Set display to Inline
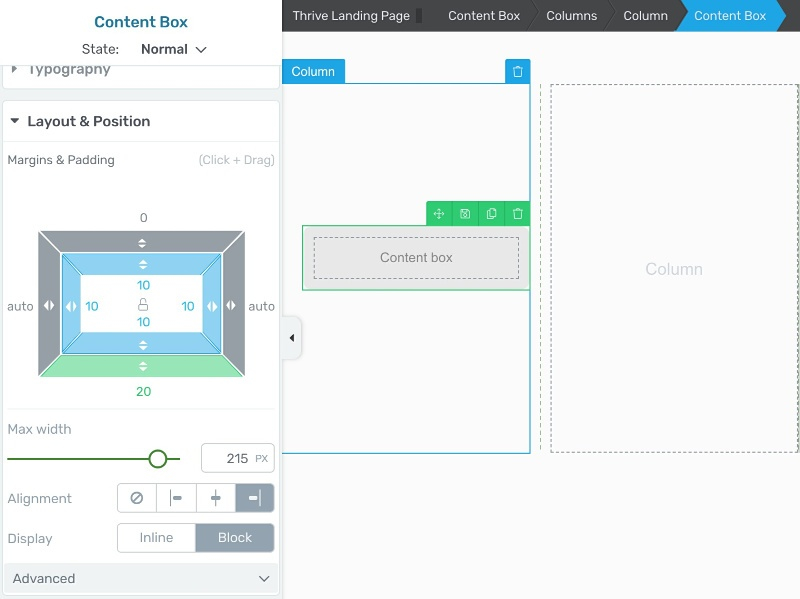 [x=156, y=538]
